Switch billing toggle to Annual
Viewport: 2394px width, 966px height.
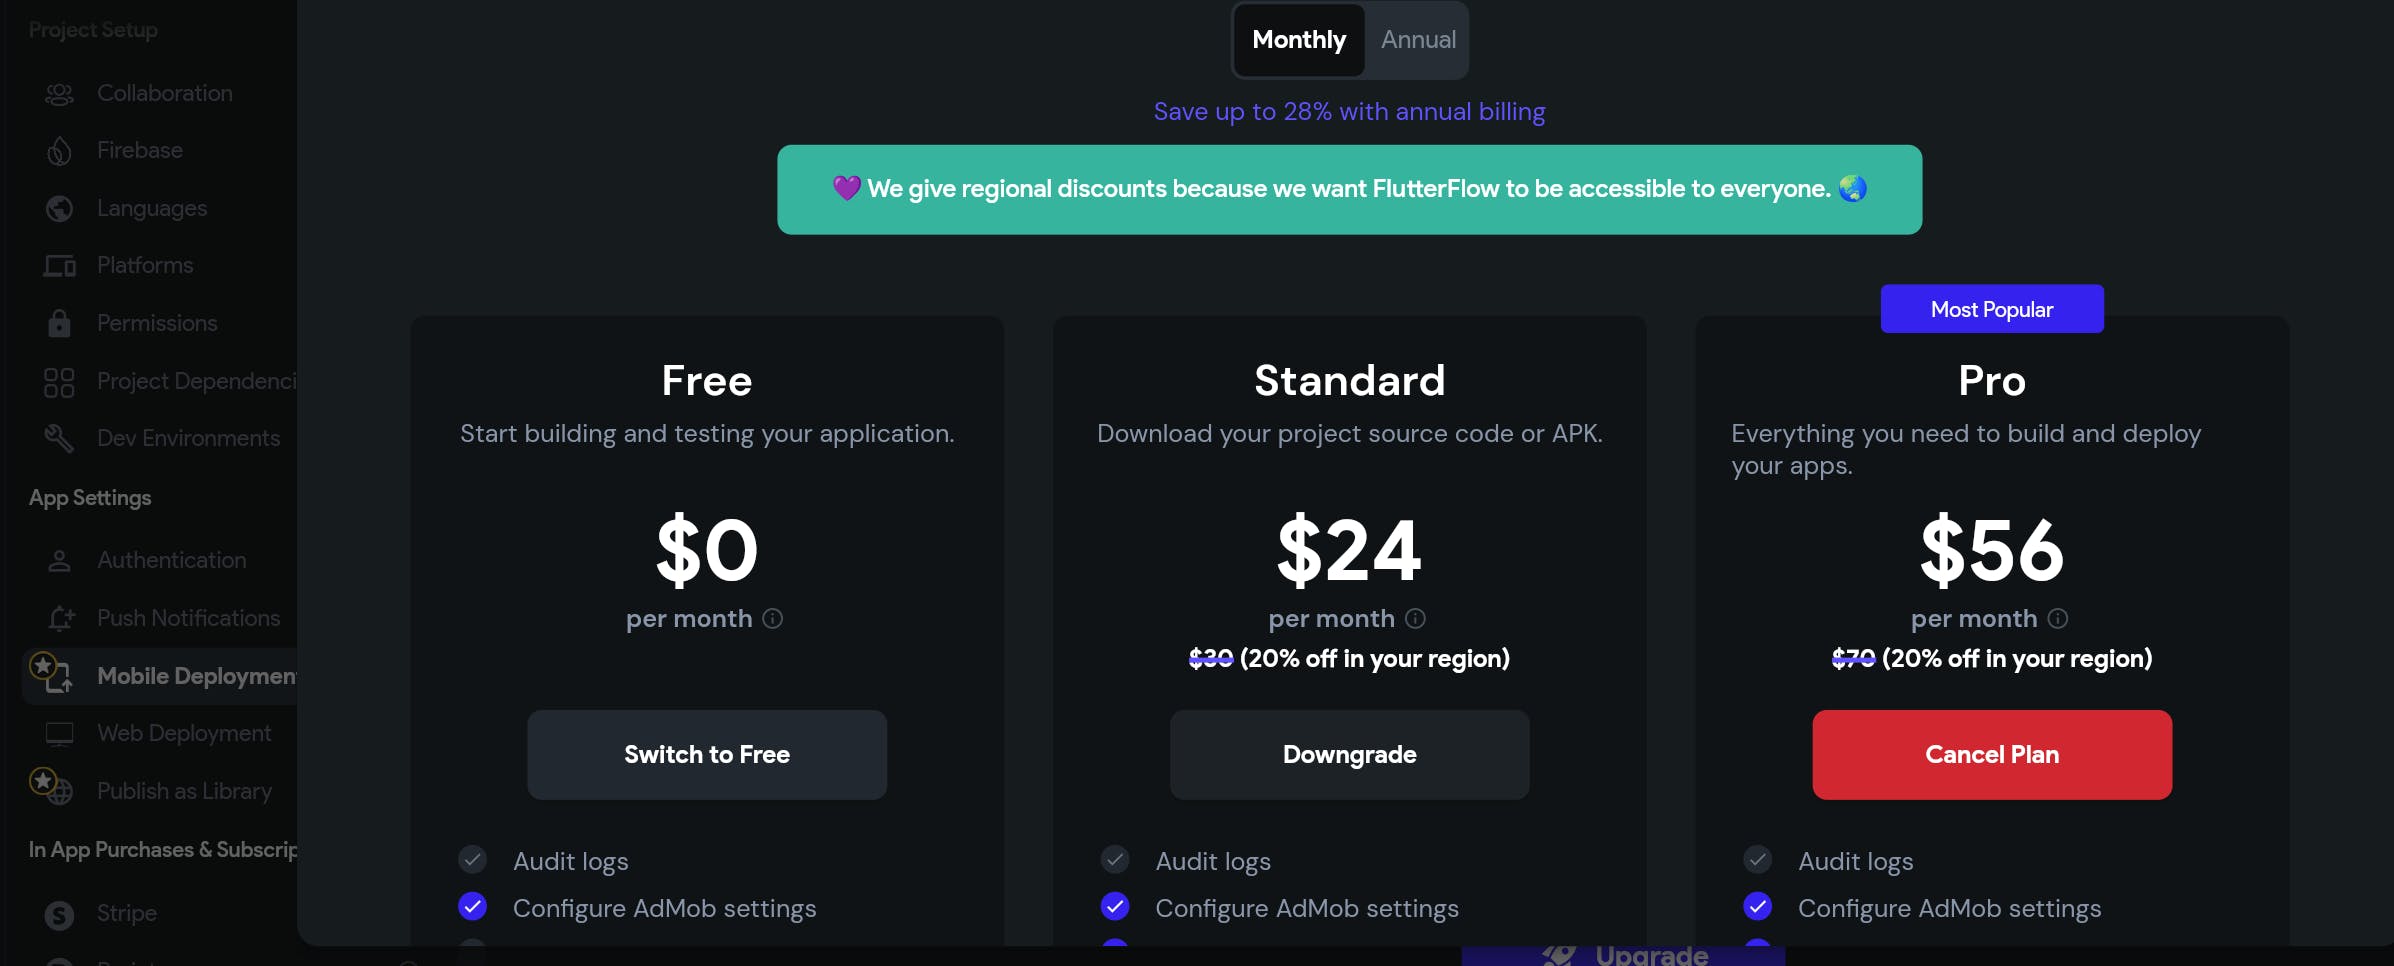tap(1418, 40)
